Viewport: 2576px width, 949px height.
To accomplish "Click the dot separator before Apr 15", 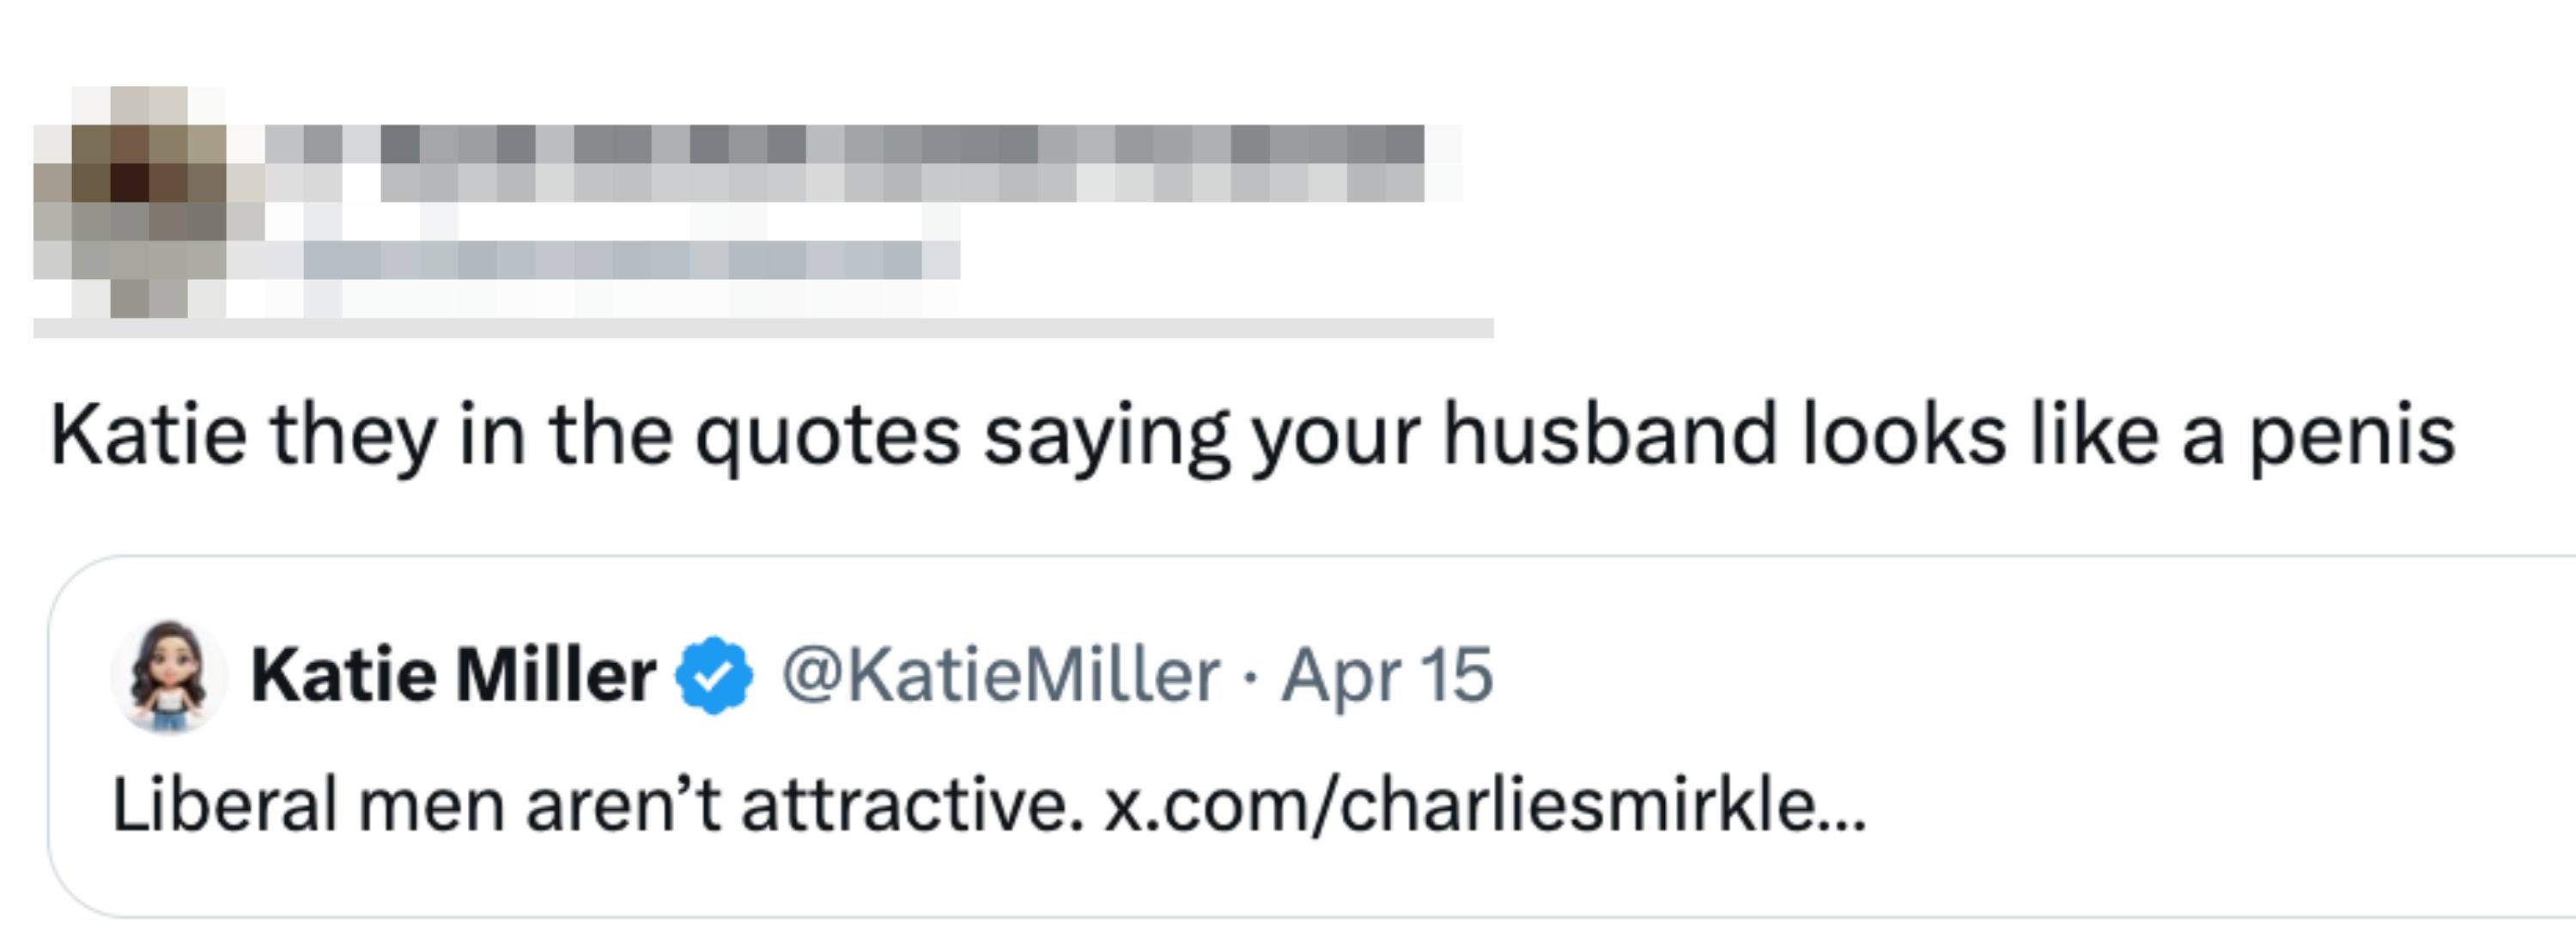I will (x=1250, y=678).
